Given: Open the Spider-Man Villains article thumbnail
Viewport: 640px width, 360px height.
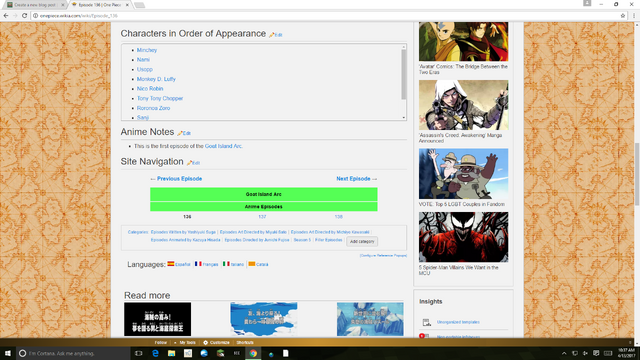Looking at the screenshot, I should (x=463, y=237).
